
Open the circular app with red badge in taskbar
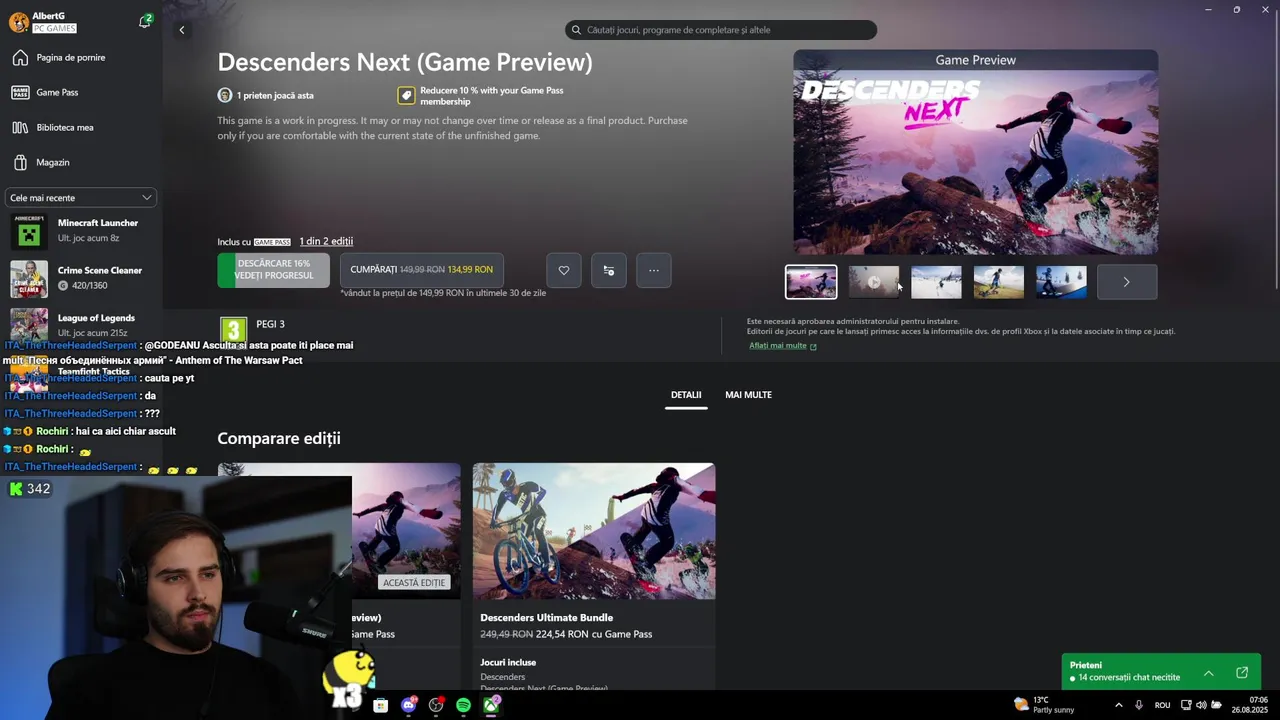[436, 706]
